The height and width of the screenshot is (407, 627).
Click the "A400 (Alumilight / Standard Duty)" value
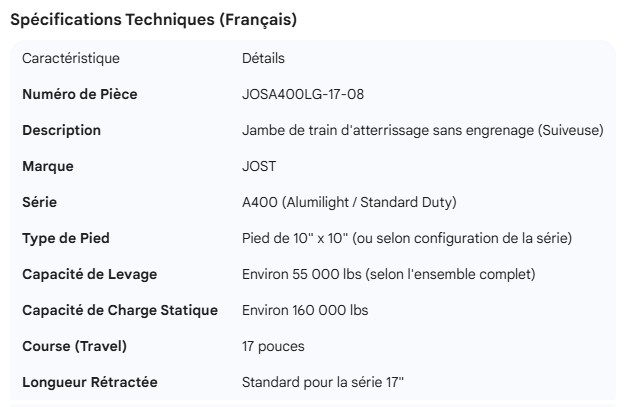pos(349,203)
